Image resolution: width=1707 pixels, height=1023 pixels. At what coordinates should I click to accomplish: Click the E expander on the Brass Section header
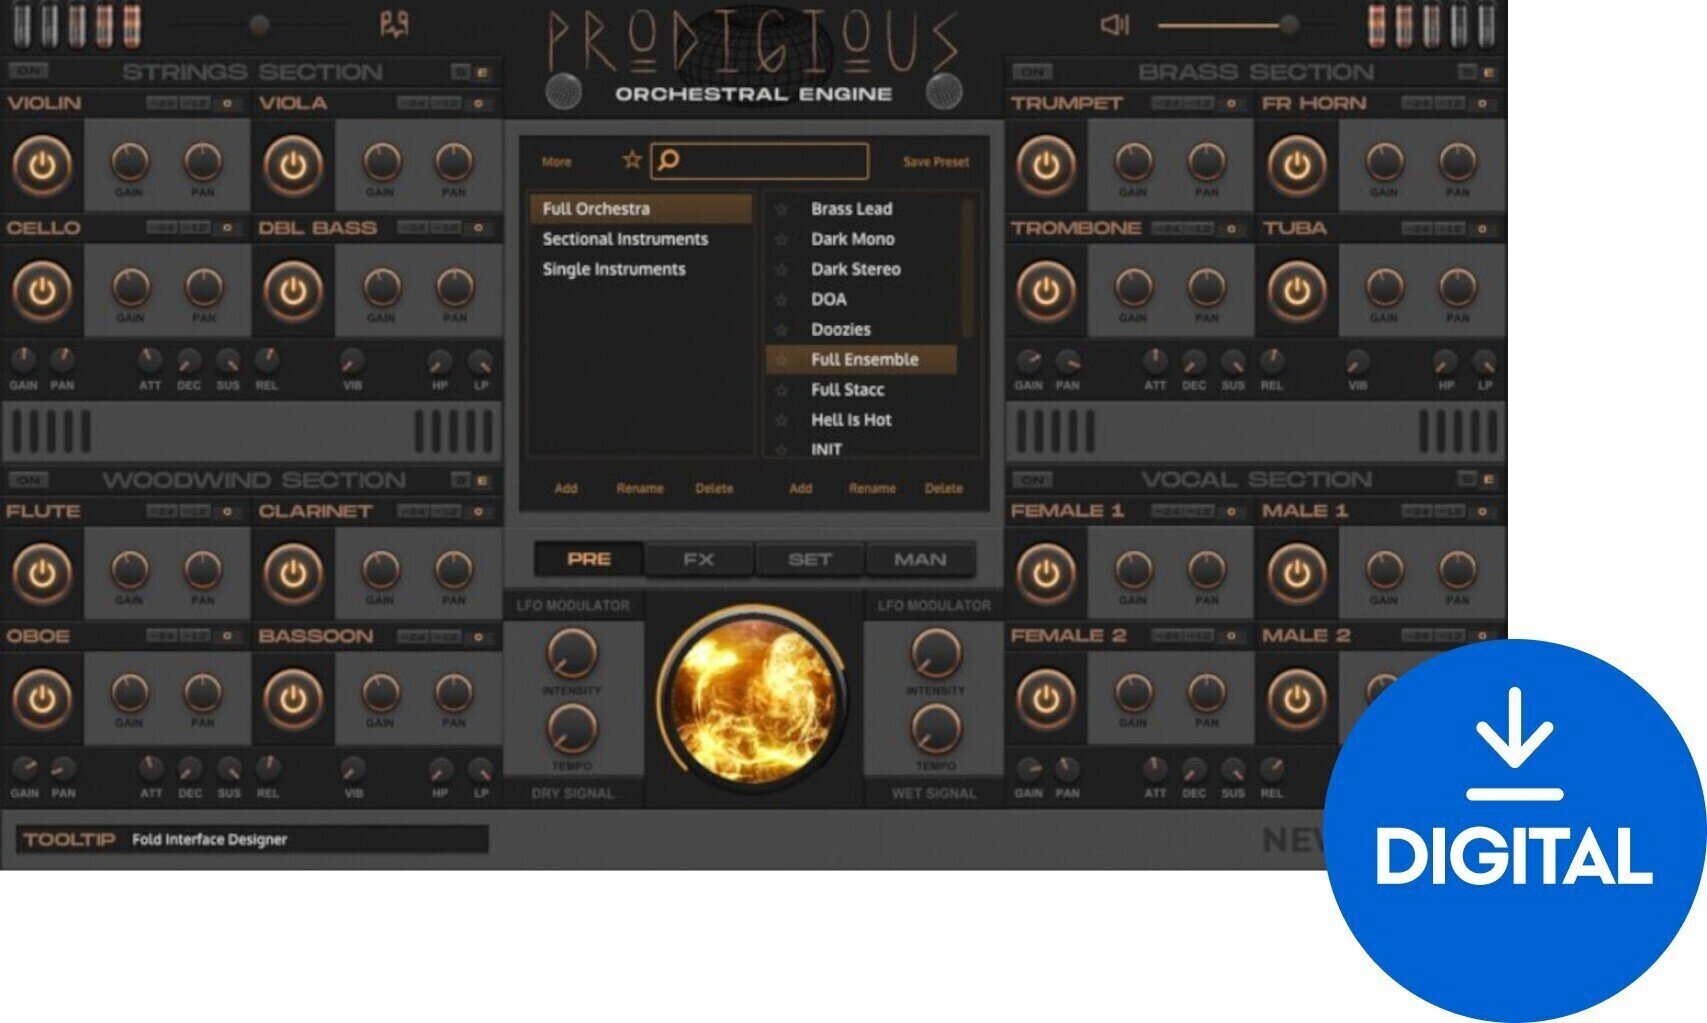click(1490, 72)
